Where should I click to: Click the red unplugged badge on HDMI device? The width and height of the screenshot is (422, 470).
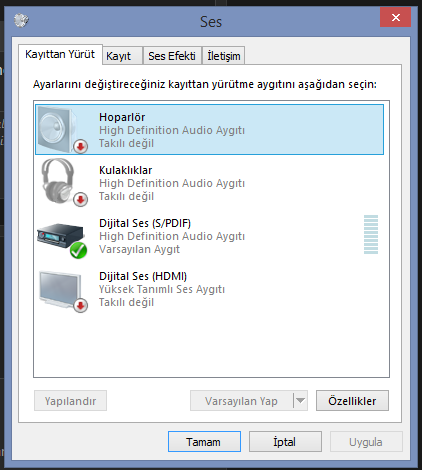click(x=80, y=305)
